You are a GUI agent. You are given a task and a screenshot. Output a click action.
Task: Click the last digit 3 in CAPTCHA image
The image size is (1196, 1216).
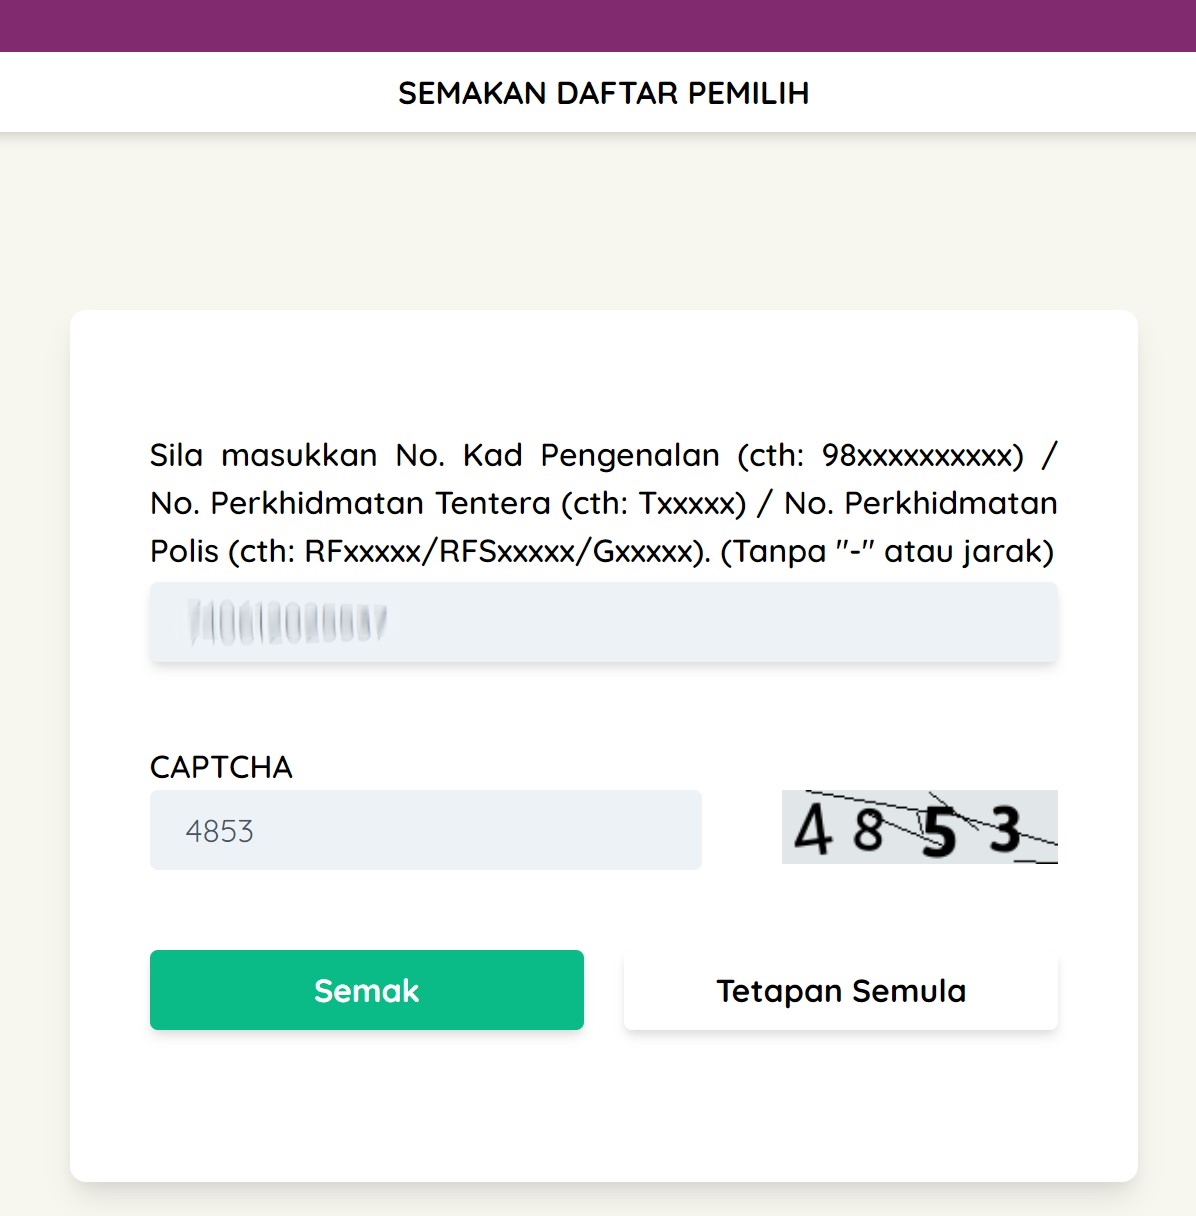[1005, 828]
